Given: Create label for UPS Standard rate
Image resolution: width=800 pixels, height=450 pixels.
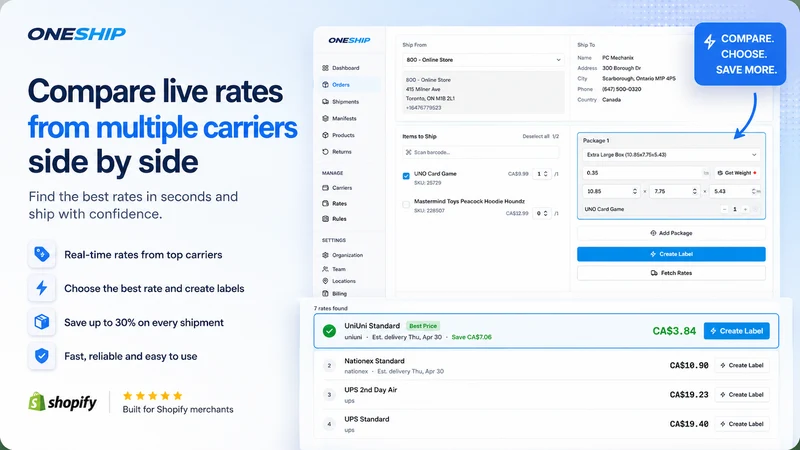Looking at the screenshot, I should [741, 424].
